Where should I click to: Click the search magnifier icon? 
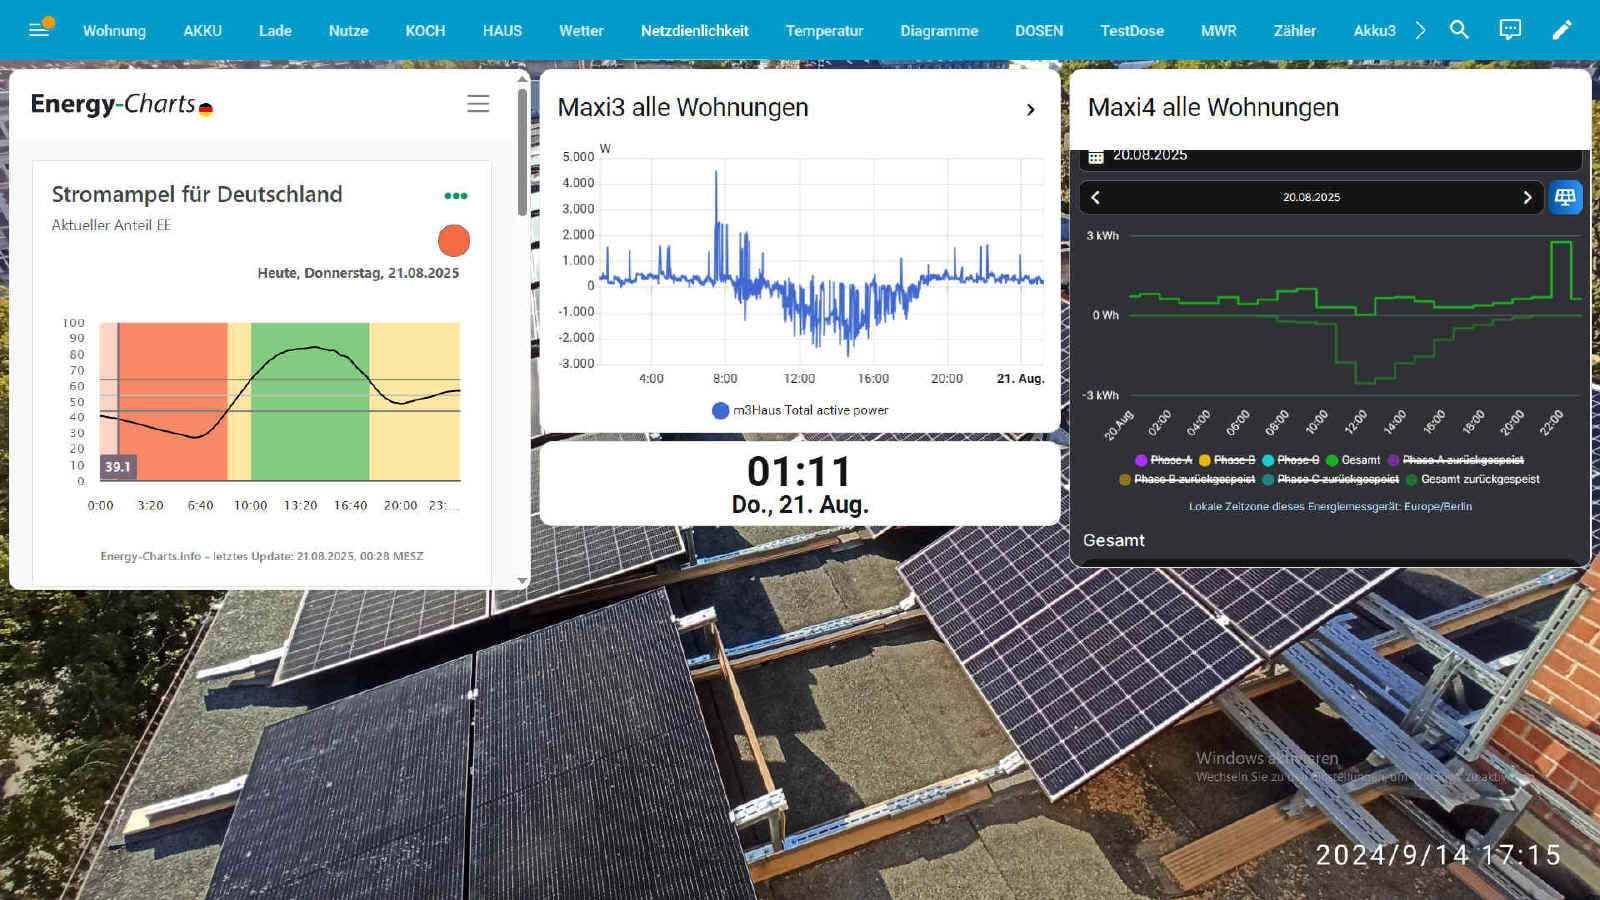[x=1459, y=30]
